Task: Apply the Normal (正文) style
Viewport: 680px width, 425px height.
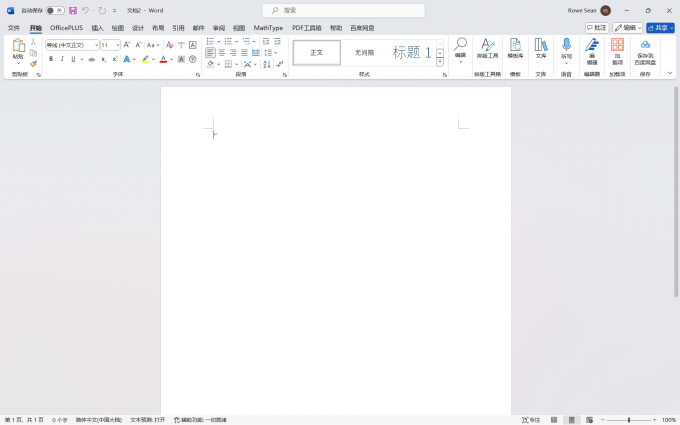Action: click(x=317, y=52)
